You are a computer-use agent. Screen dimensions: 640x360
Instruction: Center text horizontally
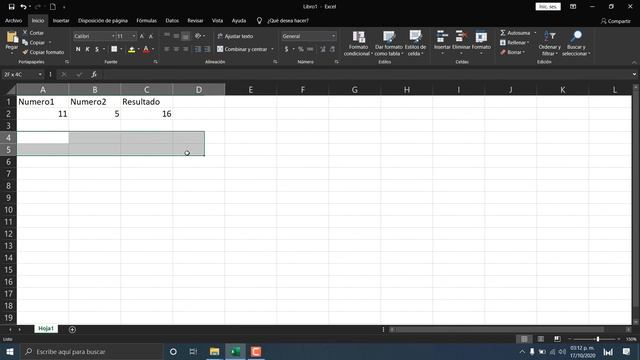click(176, 49)
